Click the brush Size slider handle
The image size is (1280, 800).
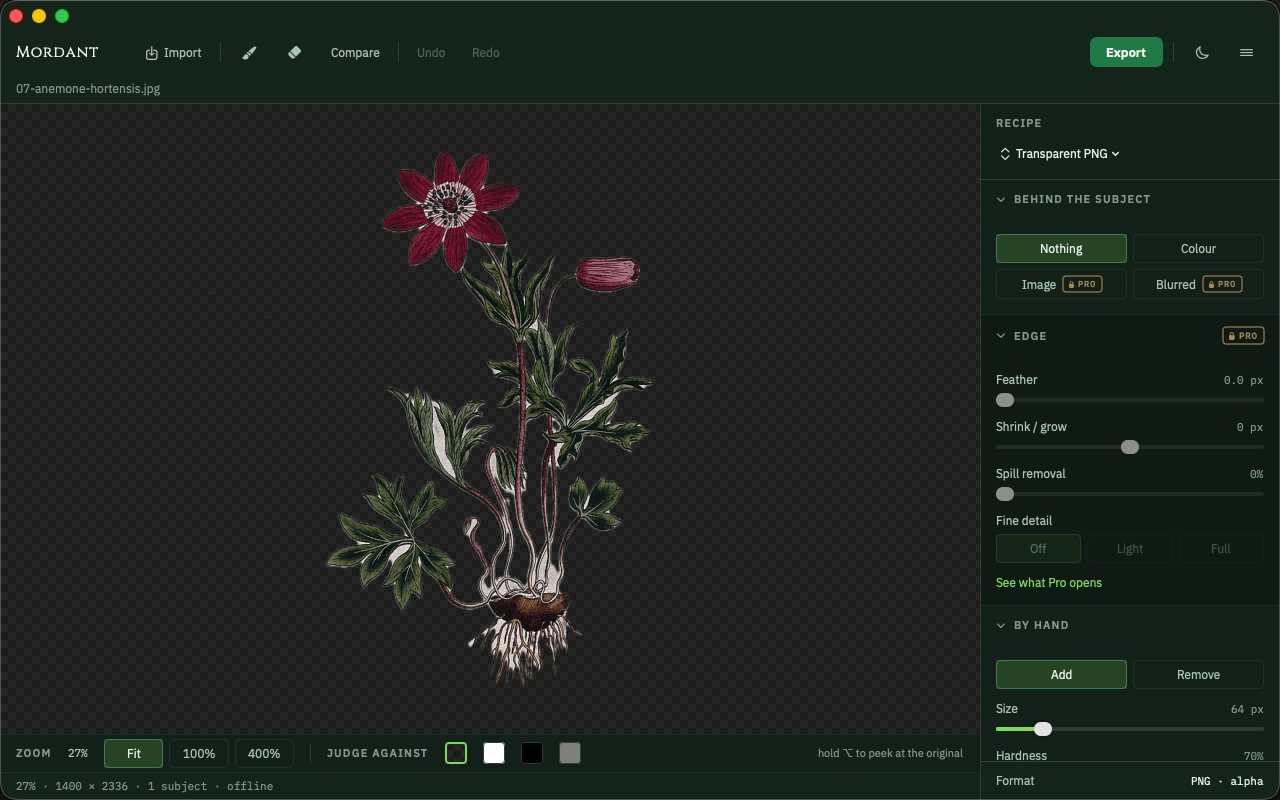pos(1043,729)
